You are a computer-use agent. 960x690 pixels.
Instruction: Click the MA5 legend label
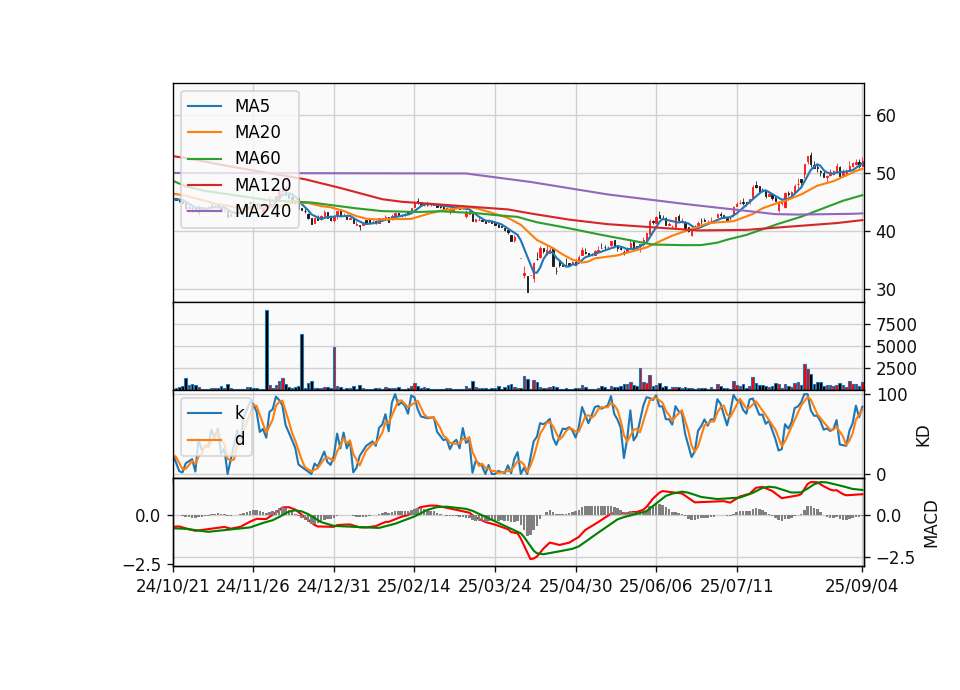252,106
